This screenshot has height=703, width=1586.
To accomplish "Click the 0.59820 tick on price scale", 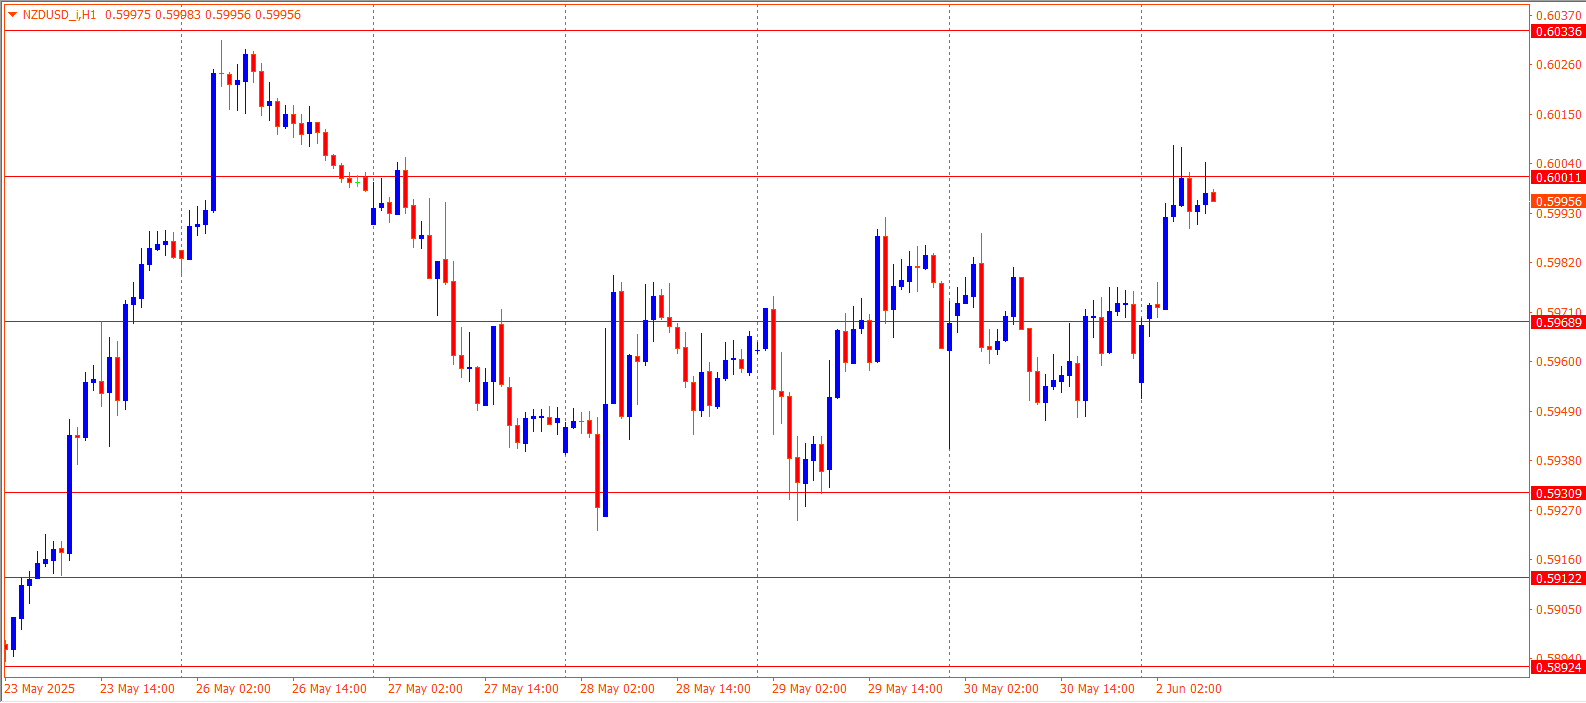I will (x=1558, y=263).
